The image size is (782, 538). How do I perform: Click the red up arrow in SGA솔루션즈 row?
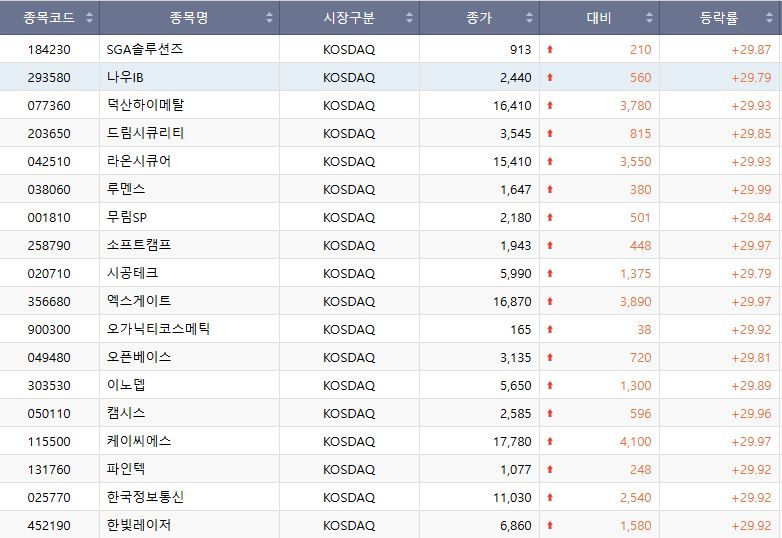coord(550,49)
